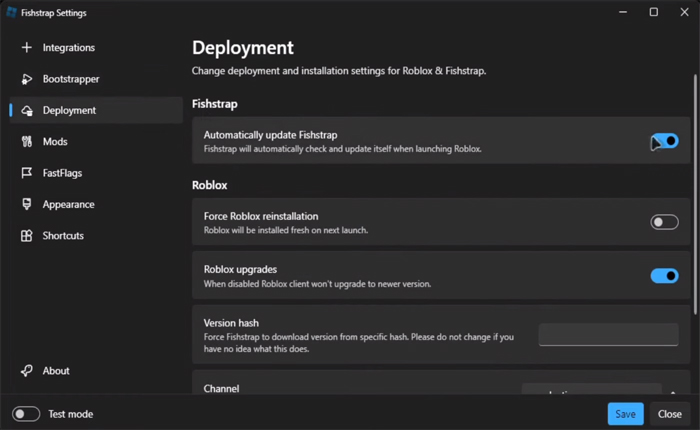Viewport: 700px width, 430px height.
Task: Open the Channel dropdown
Action: point(591,392)
